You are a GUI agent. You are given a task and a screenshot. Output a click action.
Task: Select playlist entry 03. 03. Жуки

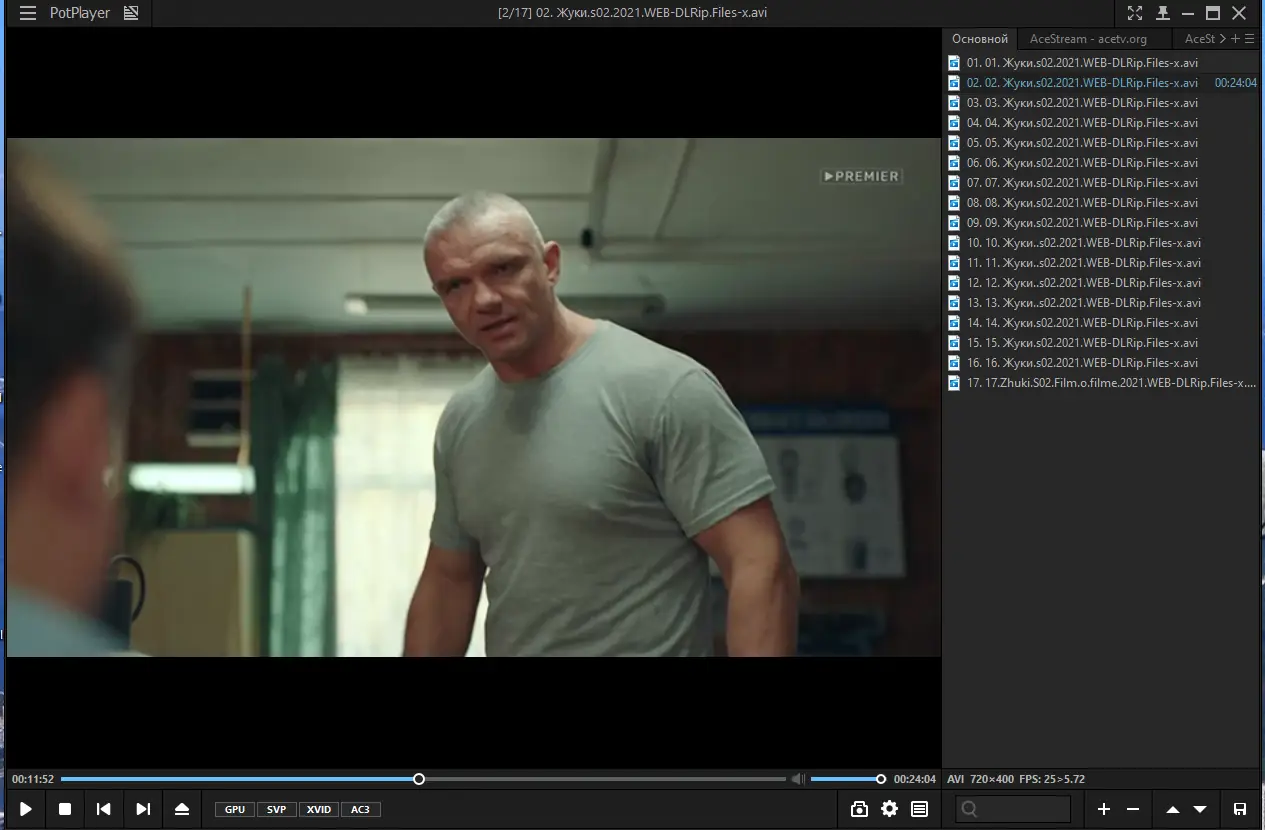[1102, 103]
